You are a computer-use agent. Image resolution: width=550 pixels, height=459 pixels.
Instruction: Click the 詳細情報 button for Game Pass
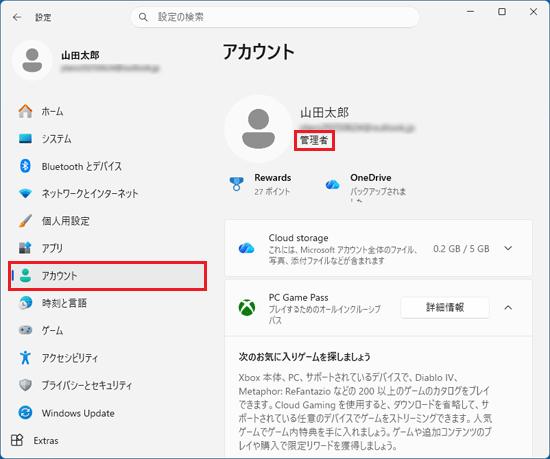(x=445, y=308)
